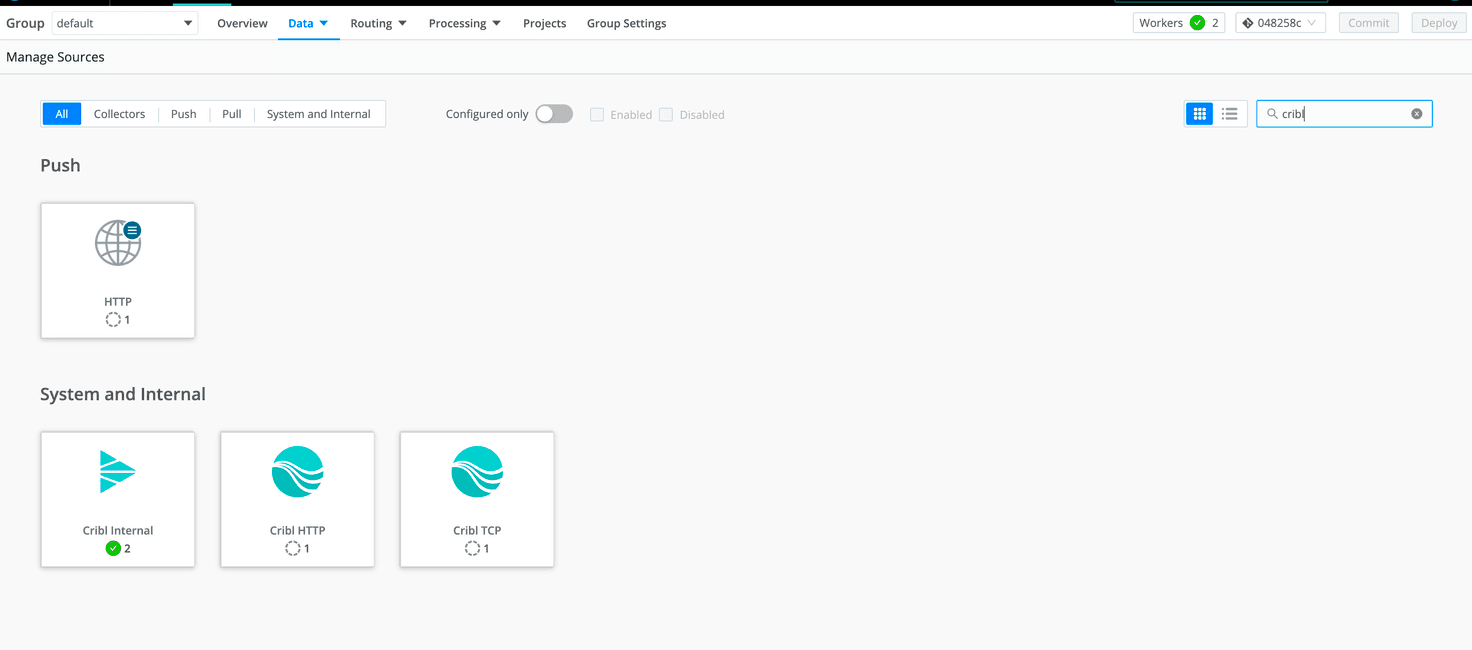
Task: Check the Enabled filter checkbox
Action: [597, 115]
